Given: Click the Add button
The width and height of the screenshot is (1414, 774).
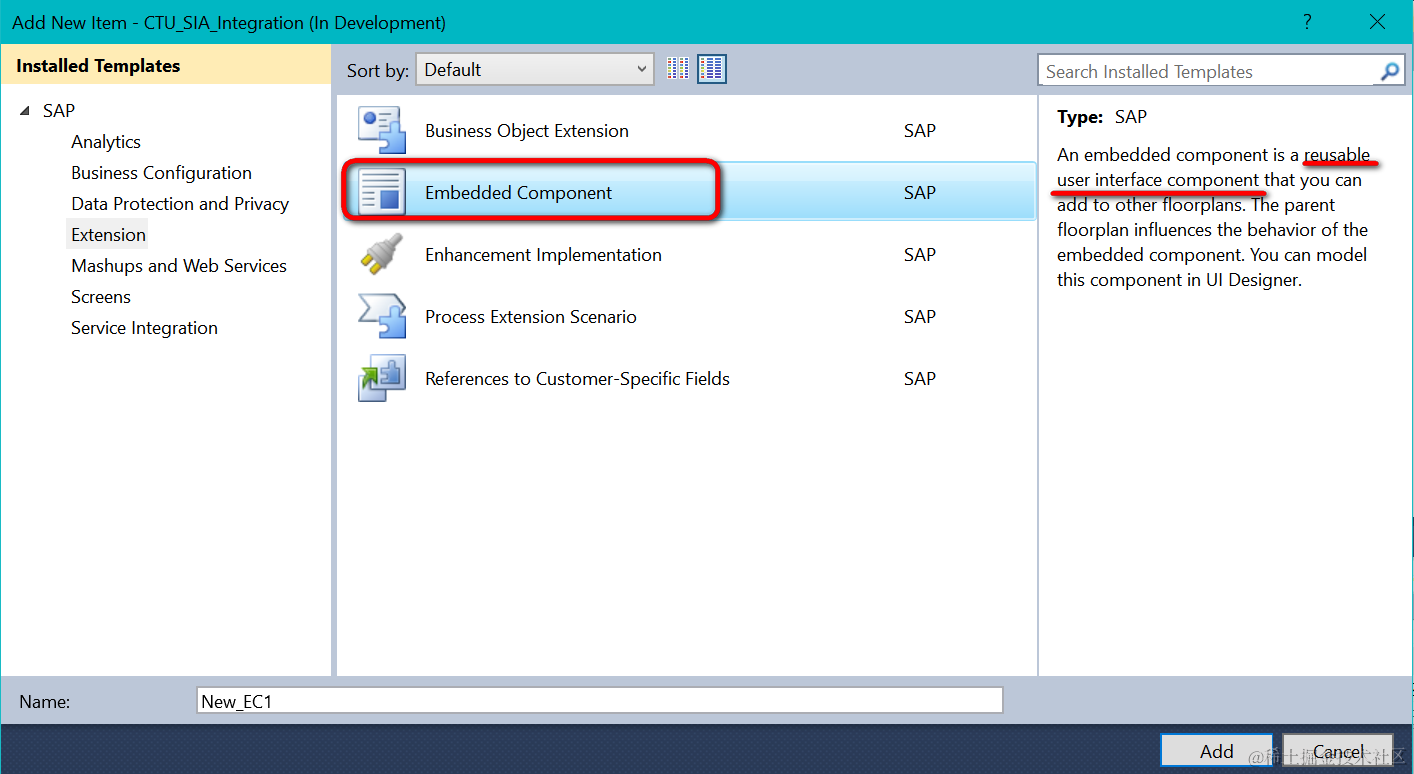Looking at the screenshot, I should pos(1216,752).
